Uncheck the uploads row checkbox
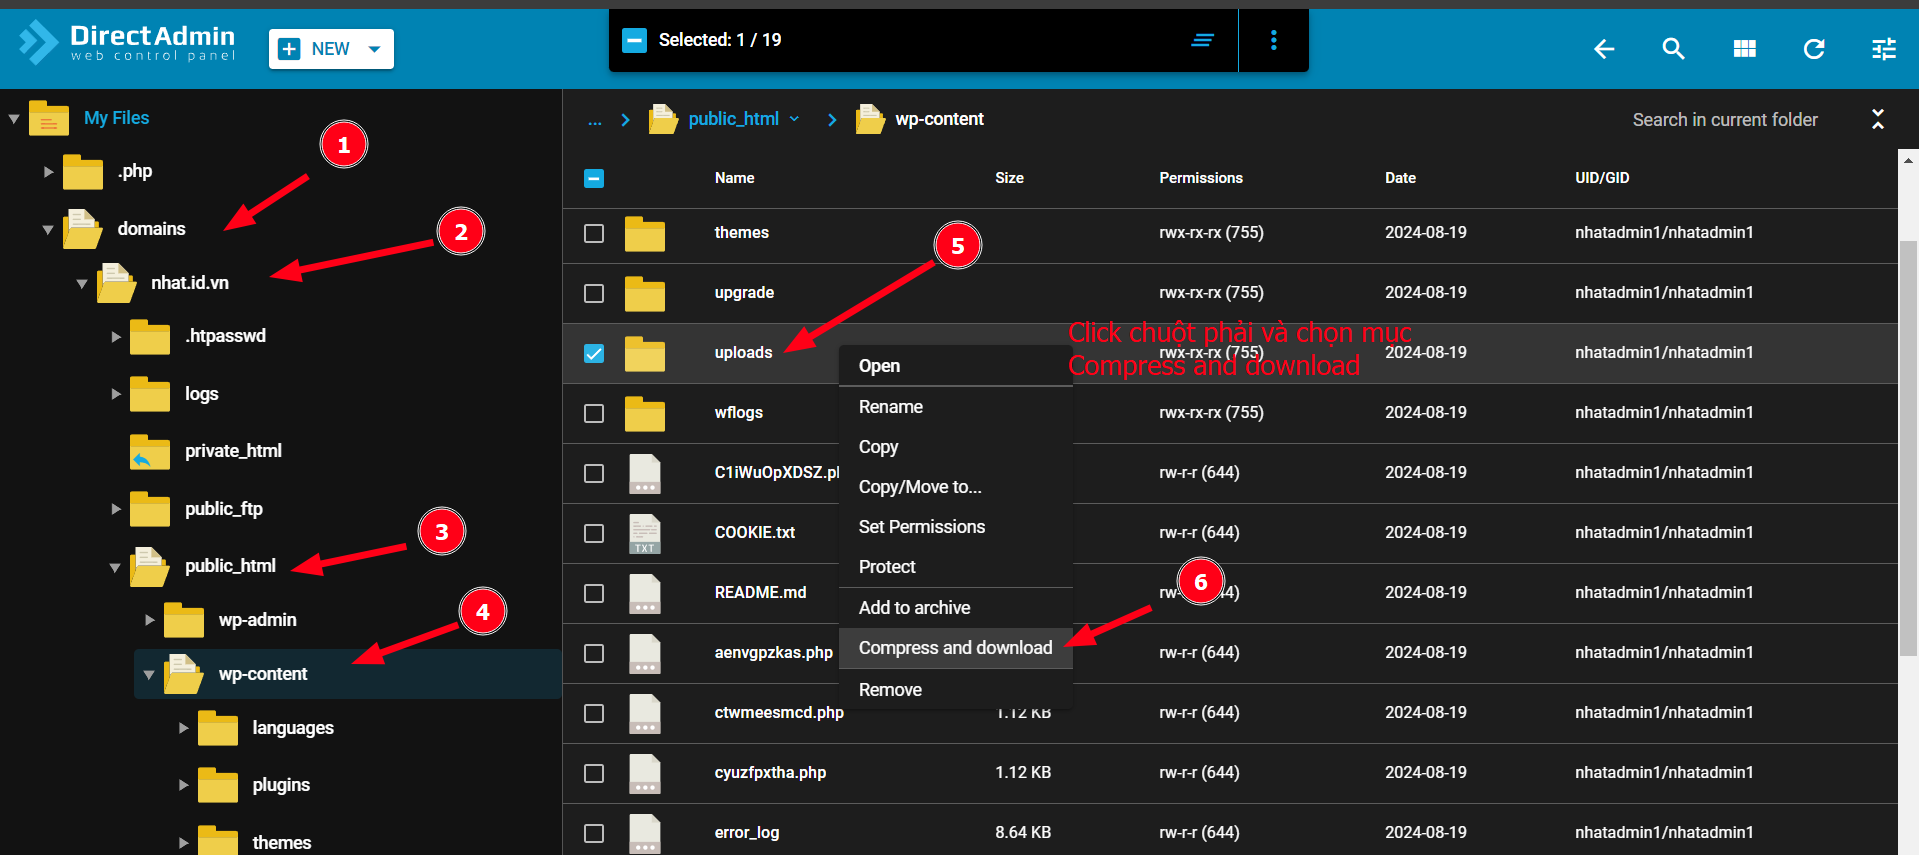Image resolution: width=1919 pixels, height=855 pixels. point(594,353)
